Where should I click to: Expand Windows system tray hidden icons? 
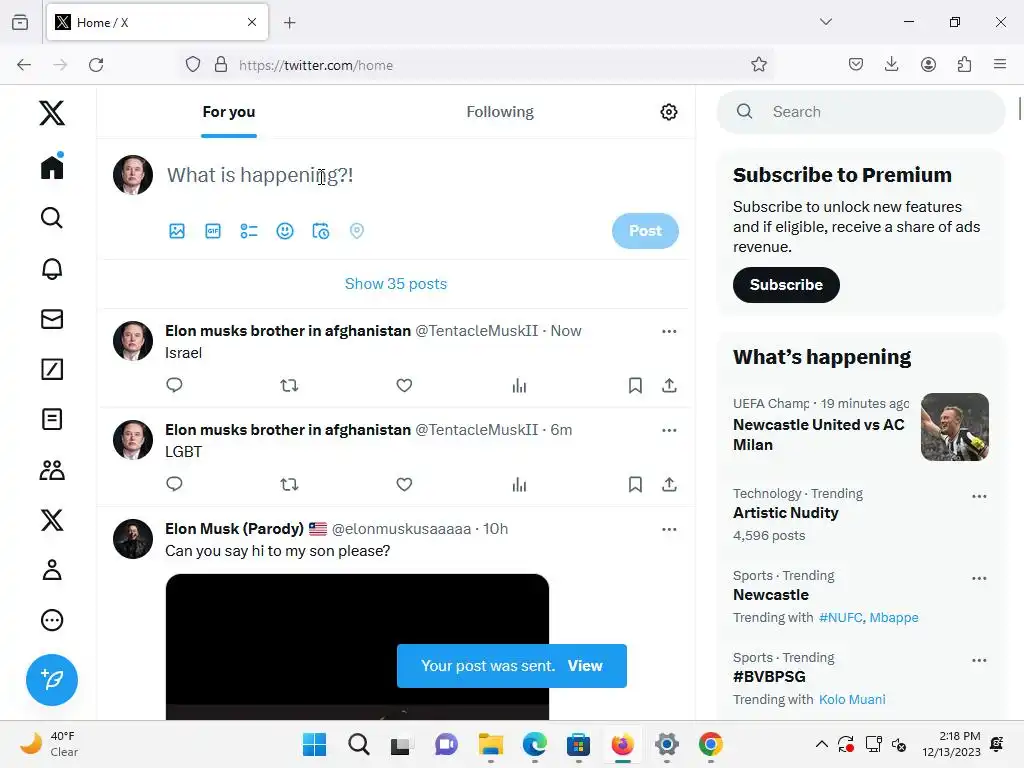[x=822, y=744]
